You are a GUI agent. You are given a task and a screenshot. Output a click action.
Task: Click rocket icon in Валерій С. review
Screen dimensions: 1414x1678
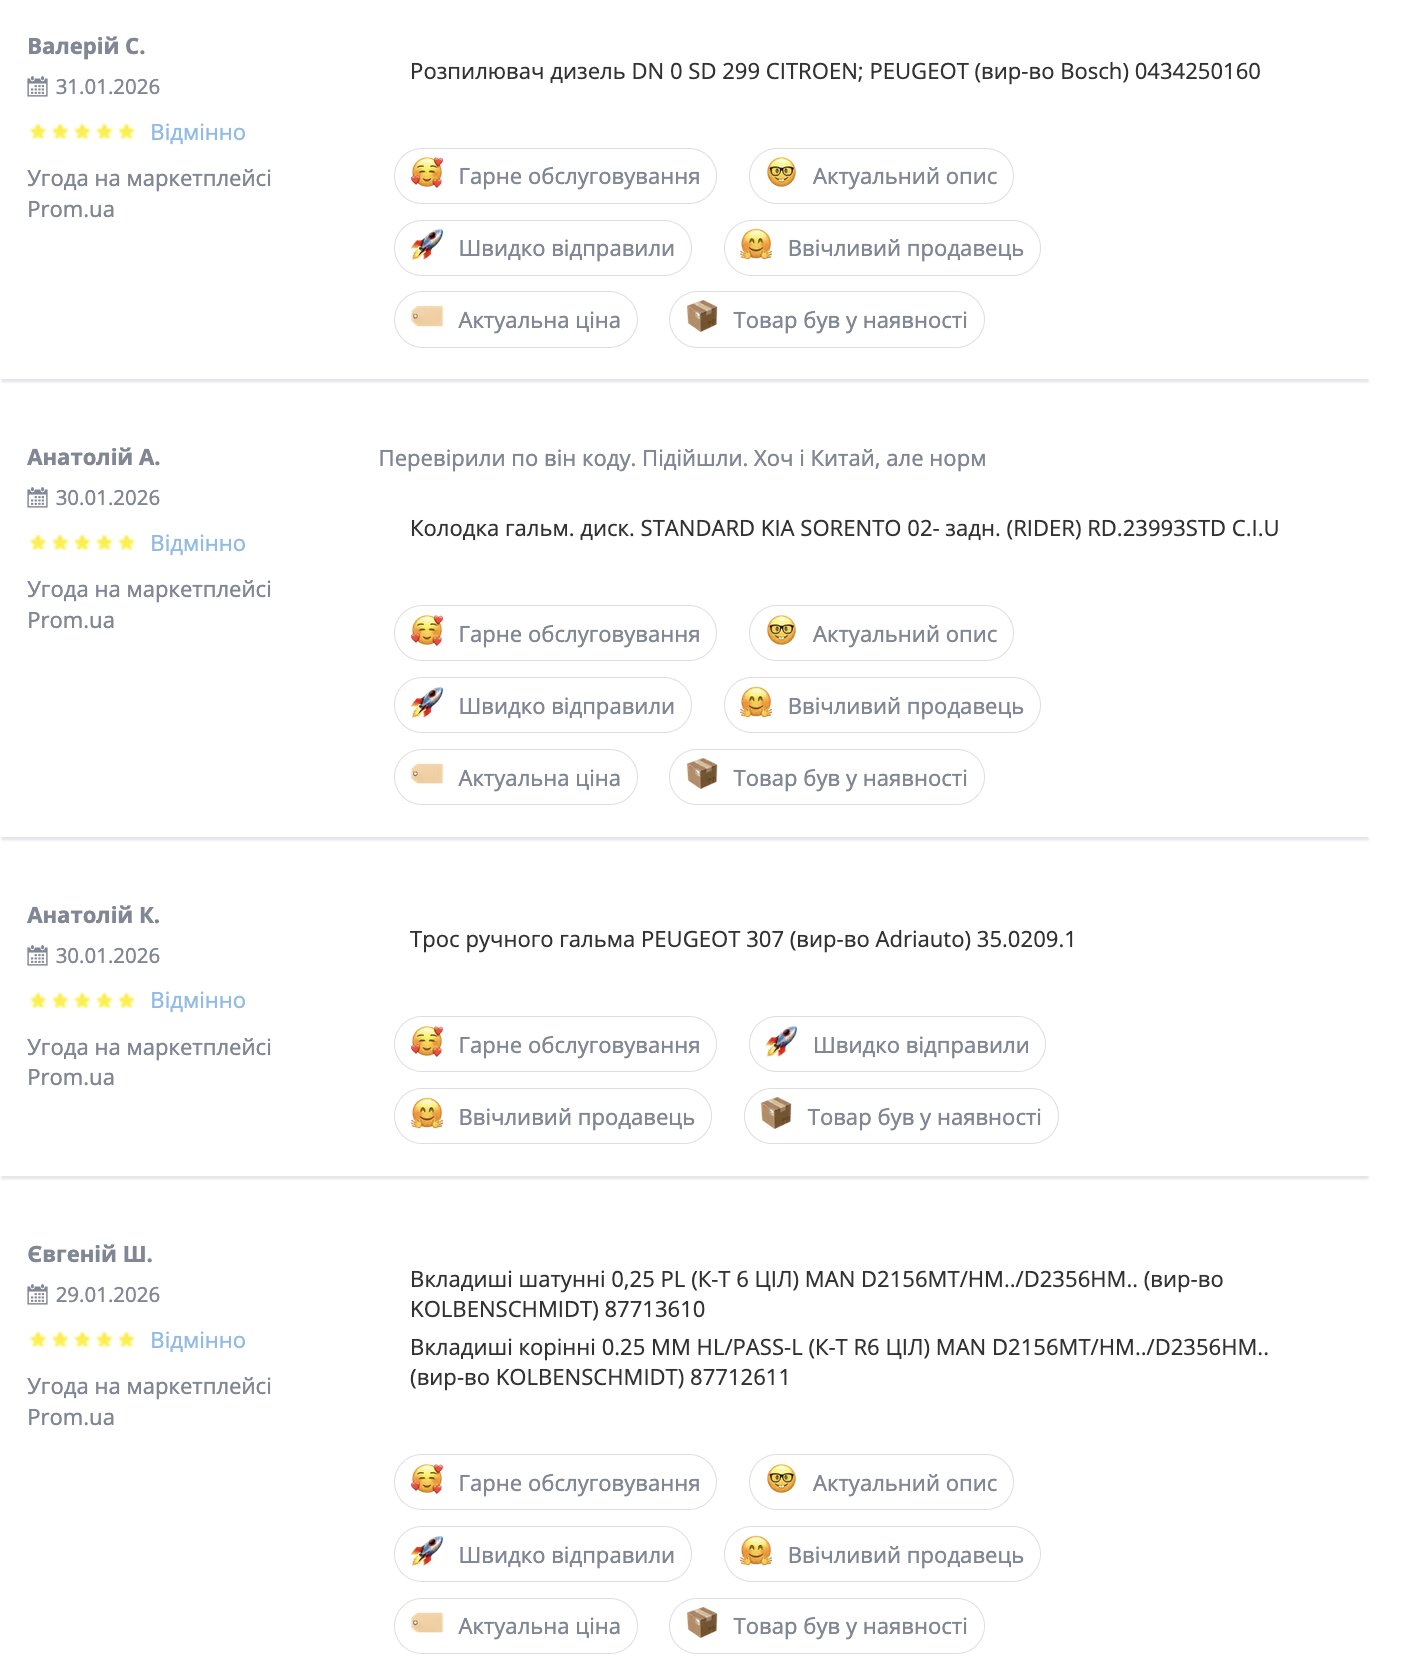(x=427, y=245)
